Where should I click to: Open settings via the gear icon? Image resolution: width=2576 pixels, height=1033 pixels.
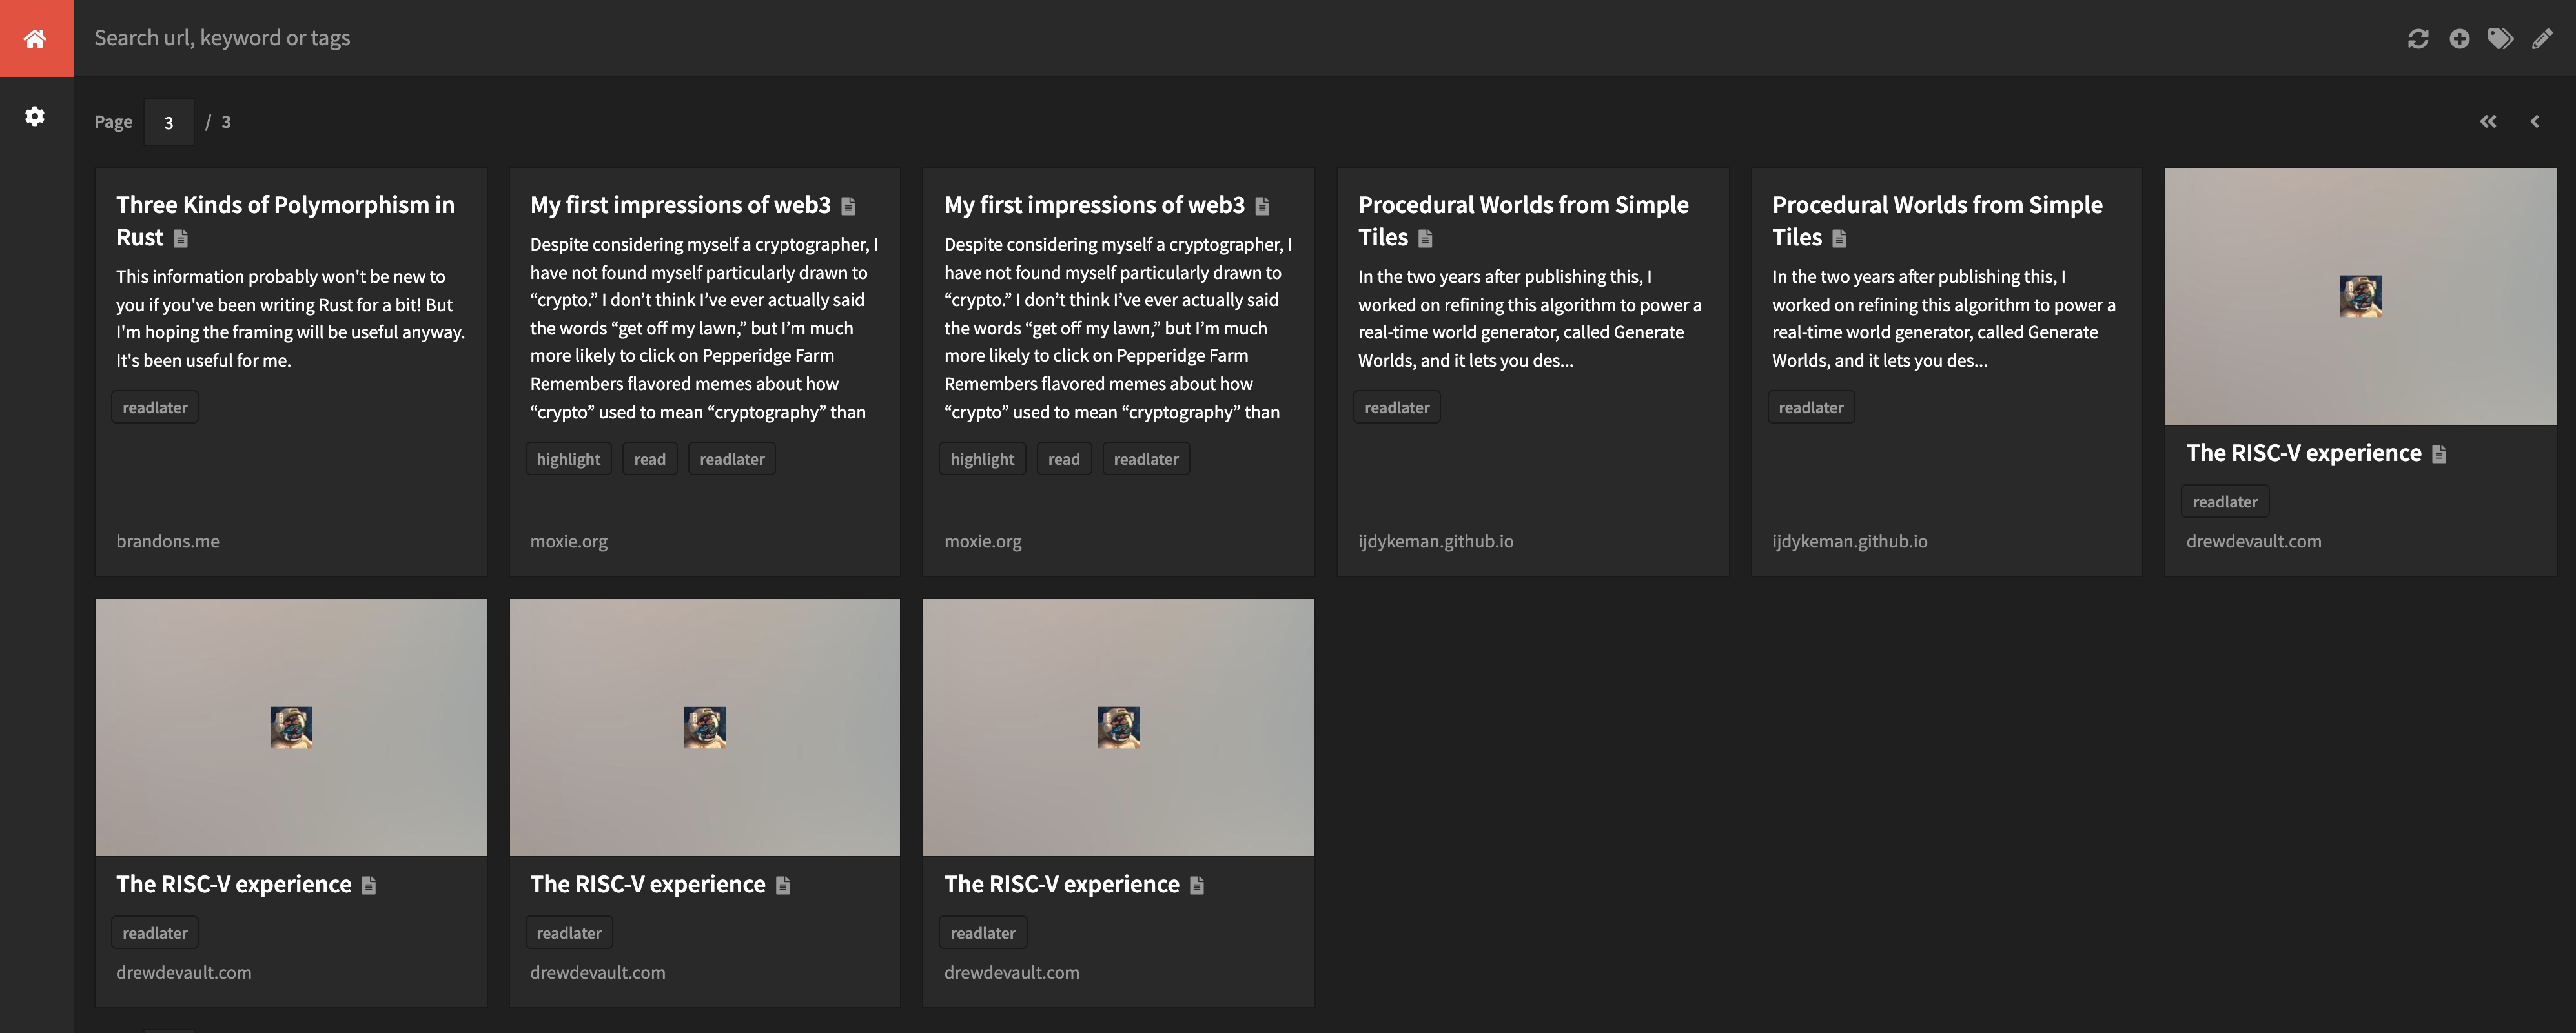point(36,117)
